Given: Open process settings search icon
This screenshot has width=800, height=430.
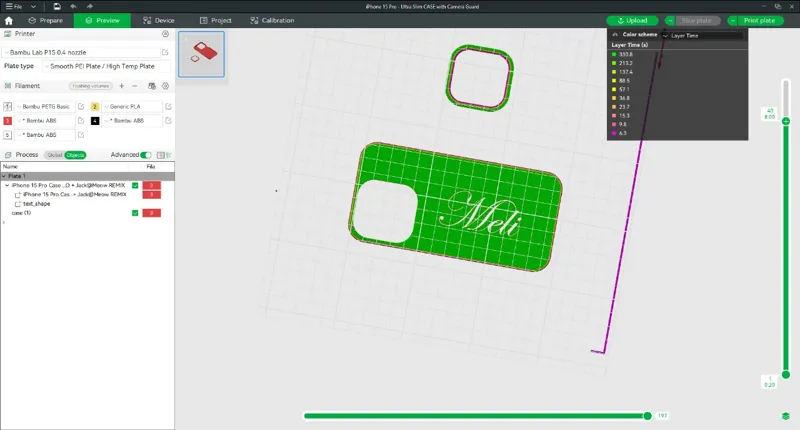Looking at the screenshot, I should click(169, 155).
